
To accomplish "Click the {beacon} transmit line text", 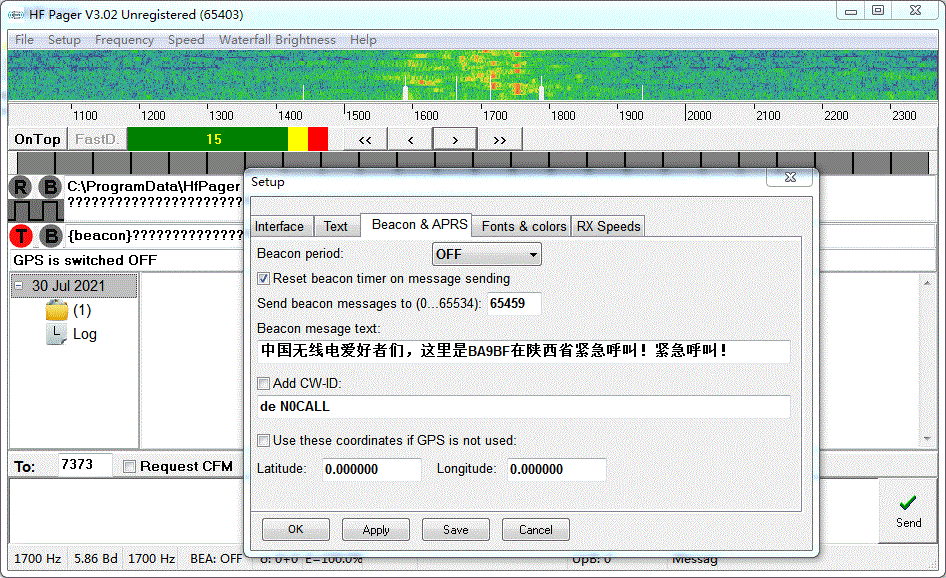I will [156, 235].
